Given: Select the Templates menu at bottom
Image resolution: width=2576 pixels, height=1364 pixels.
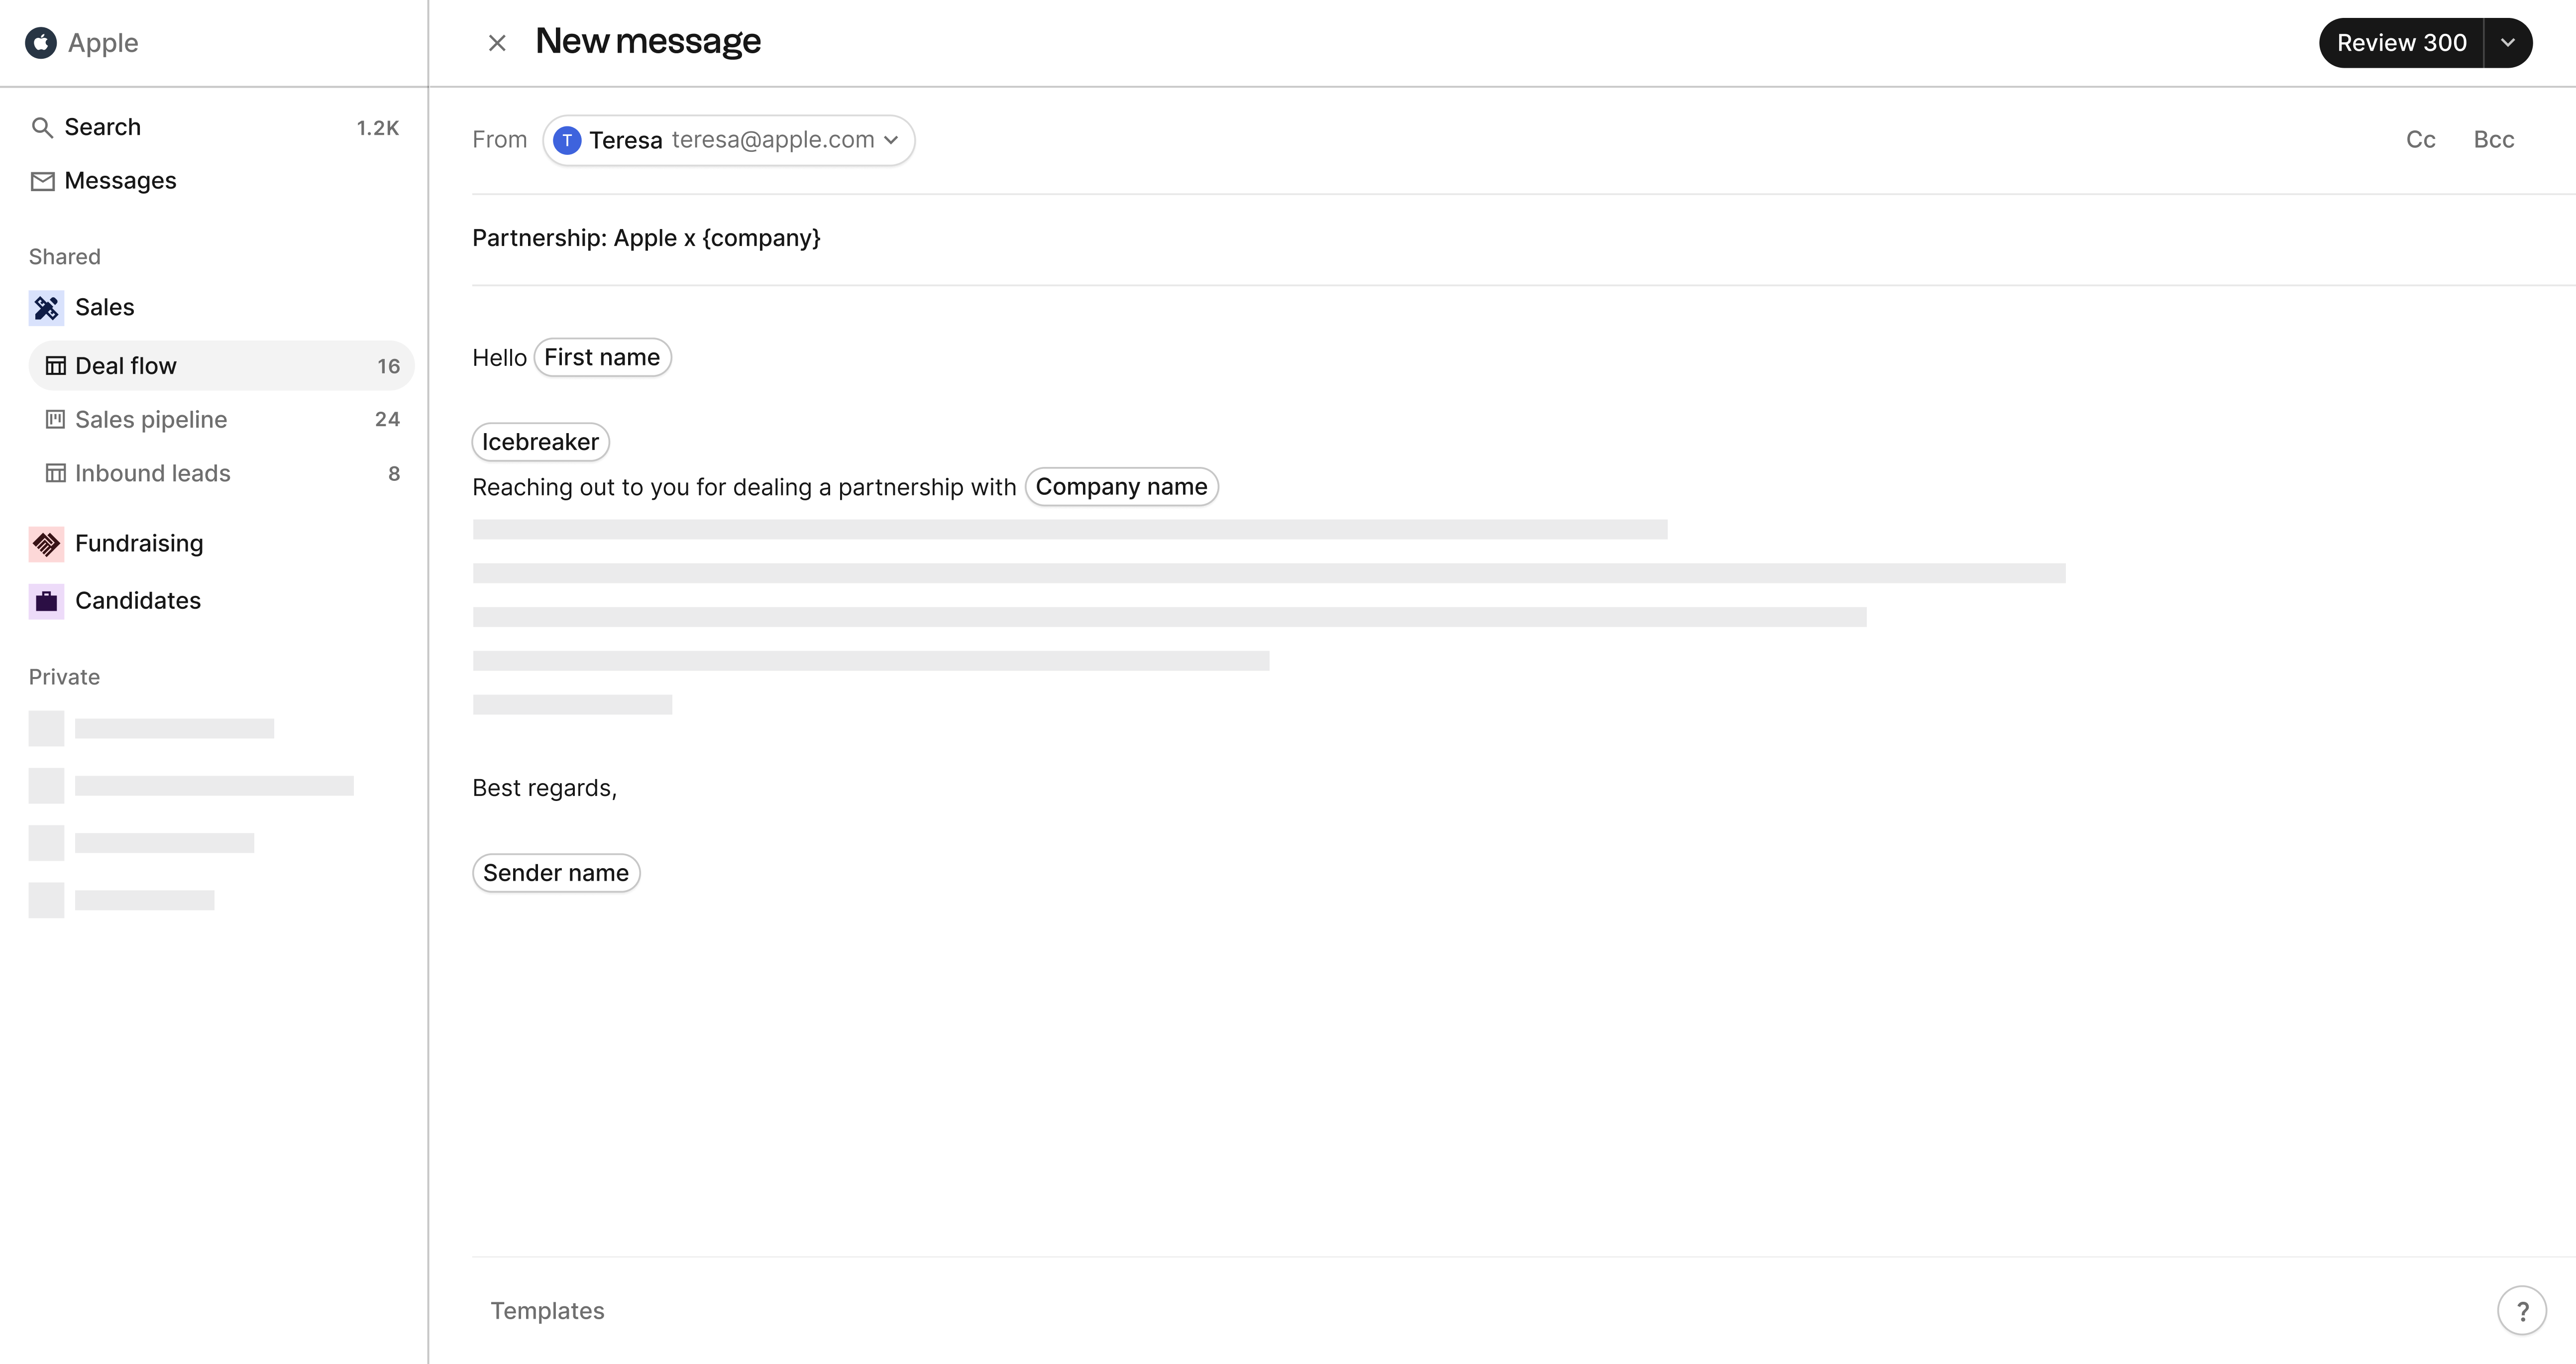Looking at the screenshot, I should pyautogui.click(x=545, y=1309).
